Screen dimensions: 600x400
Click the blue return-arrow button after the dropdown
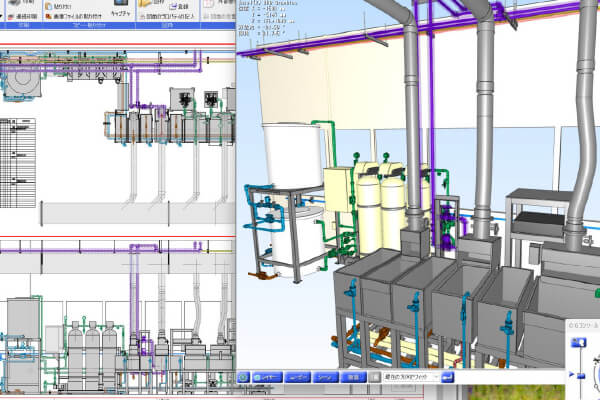(447, 377)
